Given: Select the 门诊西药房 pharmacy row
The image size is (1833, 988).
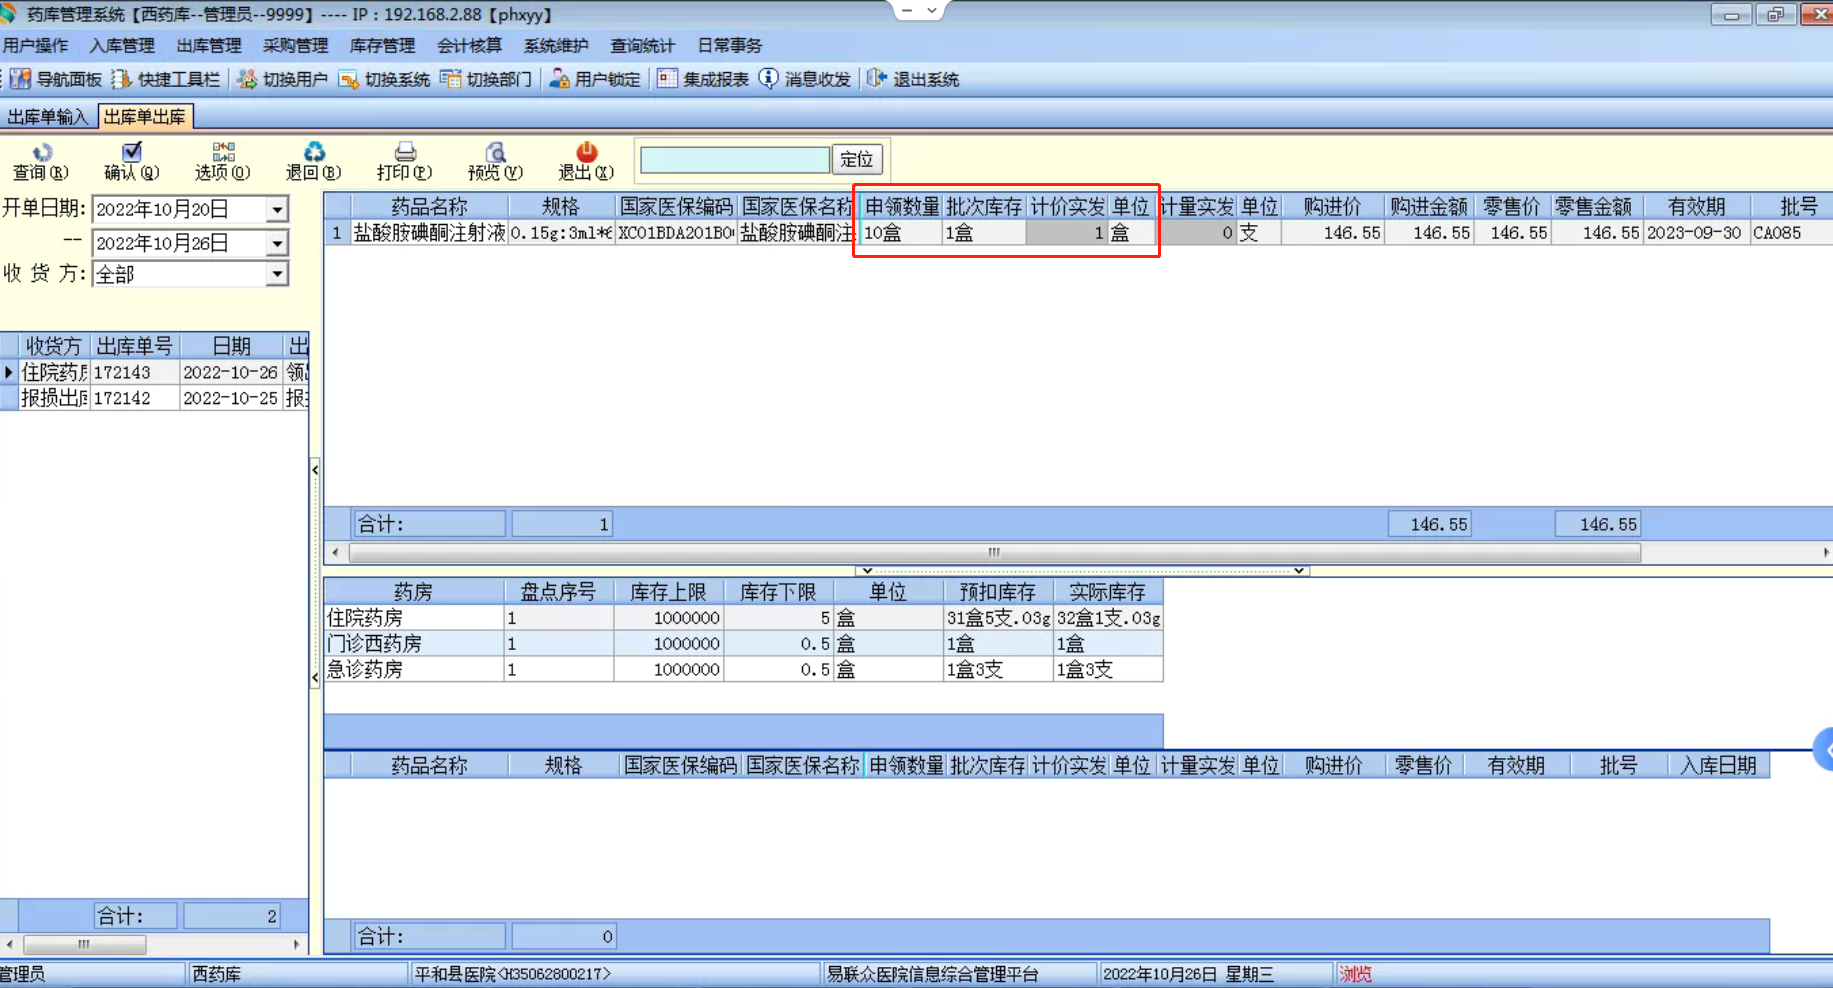Looking at the screenshot, I should [x=743, y=644].
